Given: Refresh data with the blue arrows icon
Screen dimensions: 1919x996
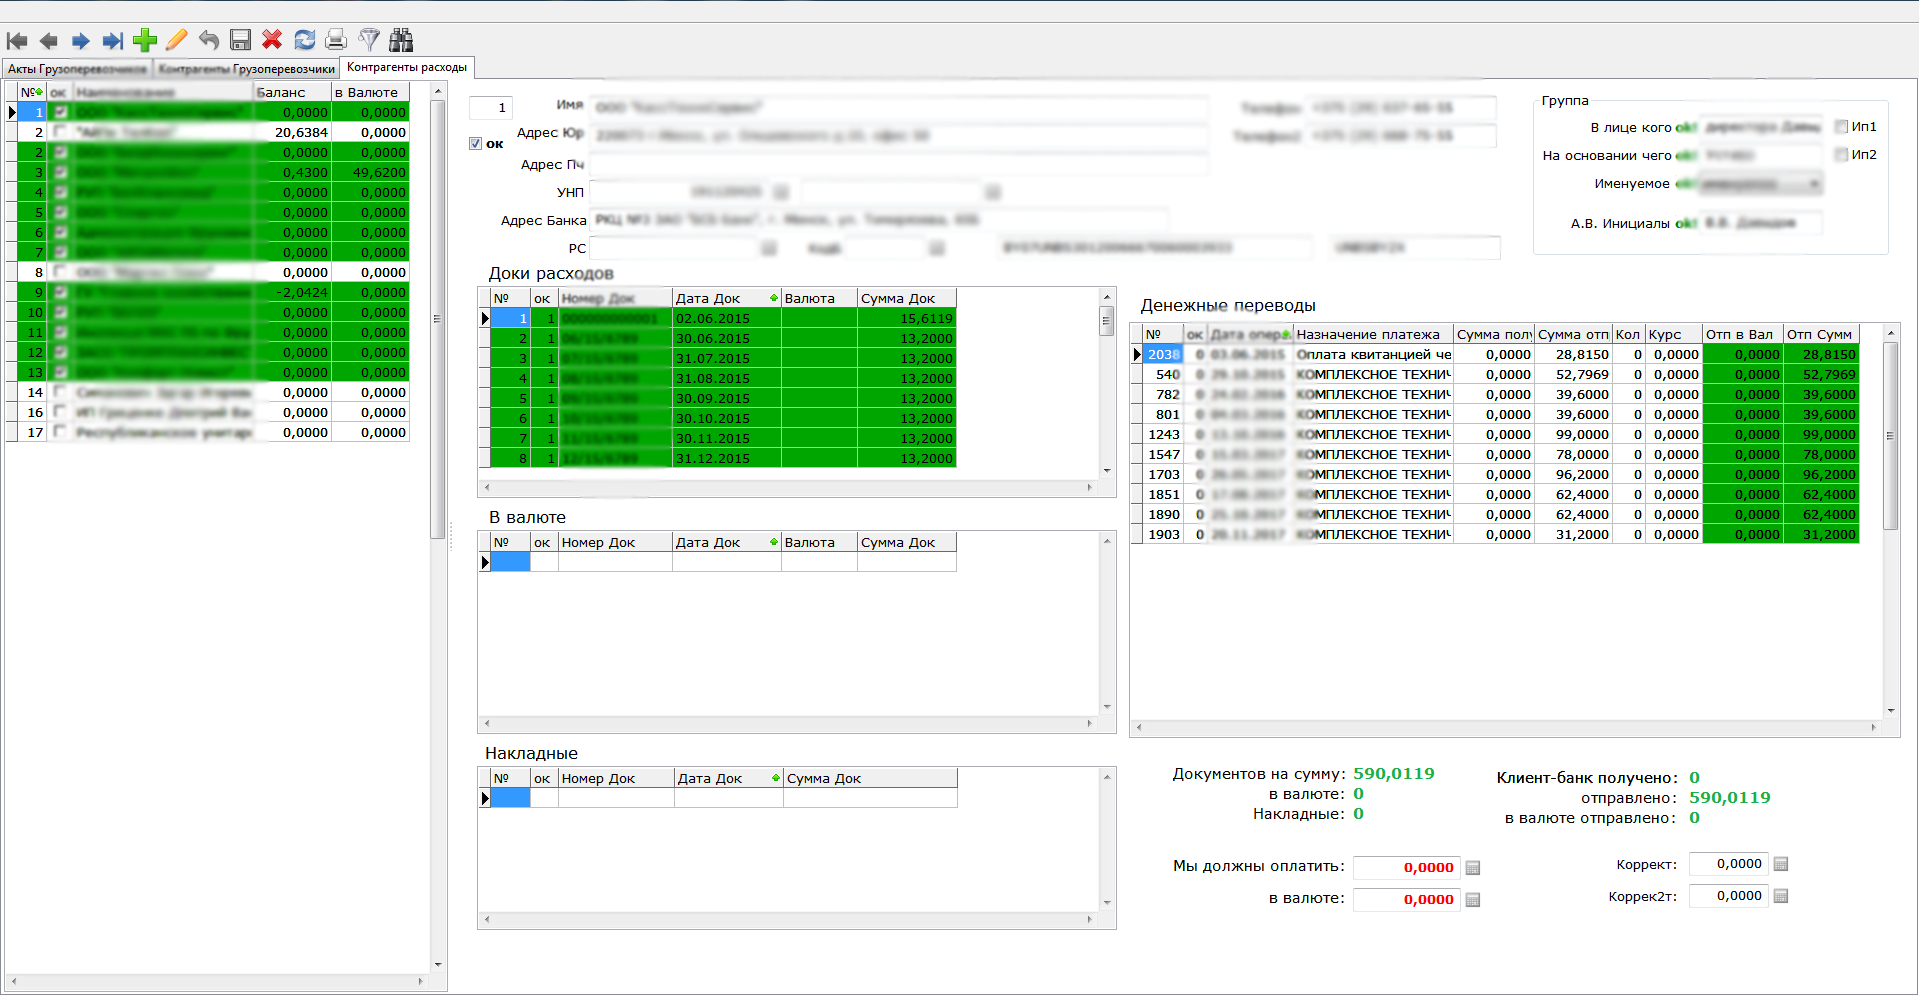Looking at the screenshot, I should [305, 40].
